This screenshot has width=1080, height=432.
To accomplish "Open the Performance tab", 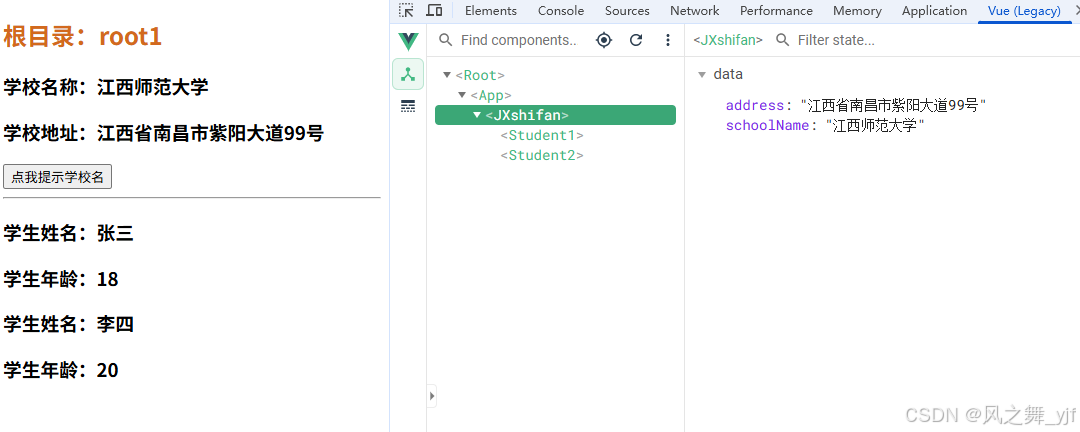I will click(x=776, y=10).
